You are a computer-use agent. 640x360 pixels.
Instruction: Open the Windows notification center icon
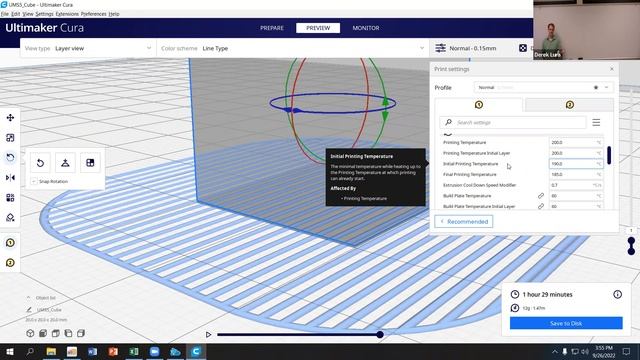coord(626,351)
